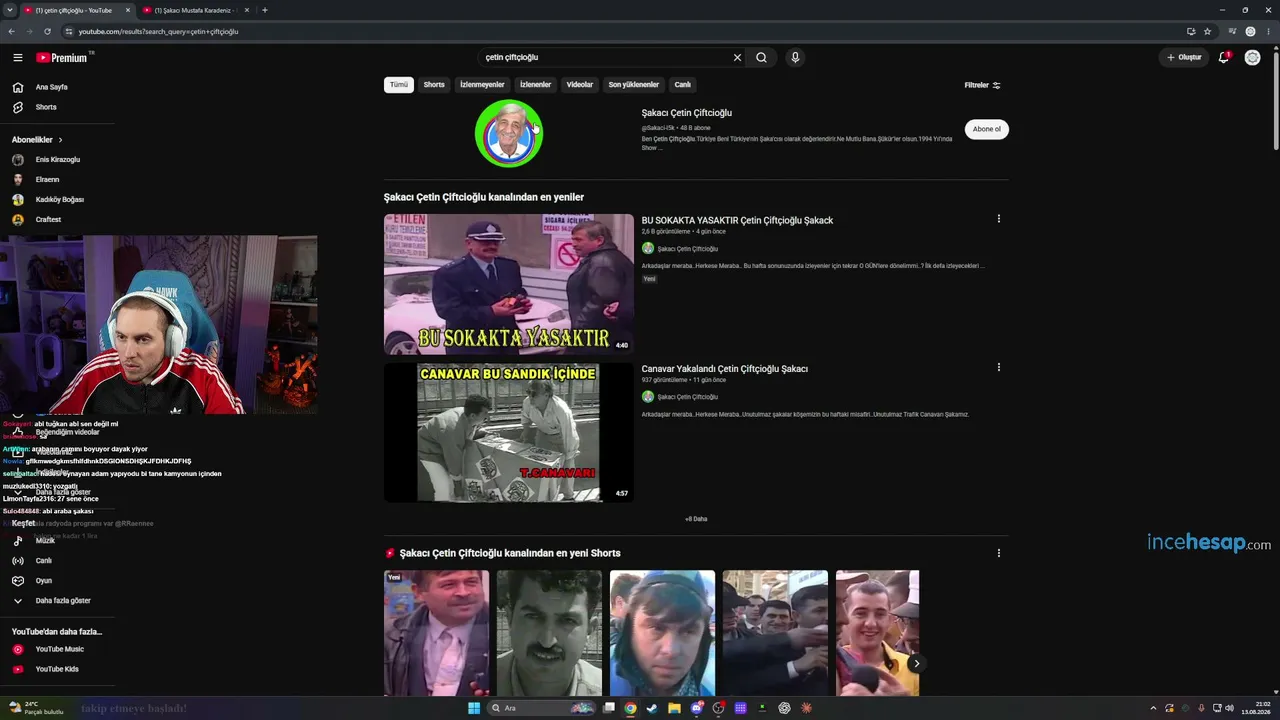The width and height of the screenshot is (1280, 720).
Task: Open Steam from the taskbar
Action: (652, 708)
